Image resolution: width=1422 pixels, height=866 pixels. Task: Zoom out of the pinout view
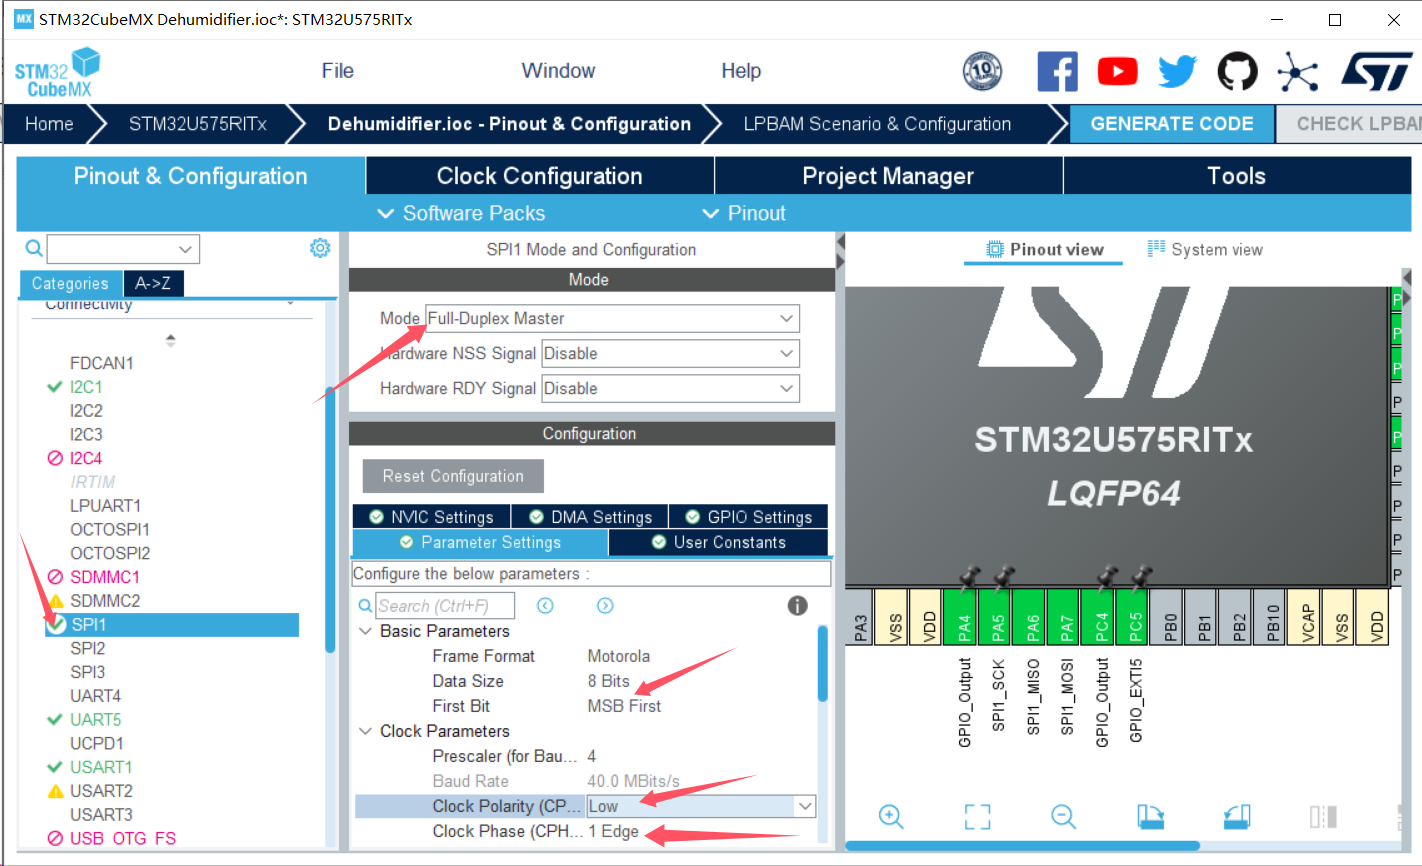[1063, 816]
